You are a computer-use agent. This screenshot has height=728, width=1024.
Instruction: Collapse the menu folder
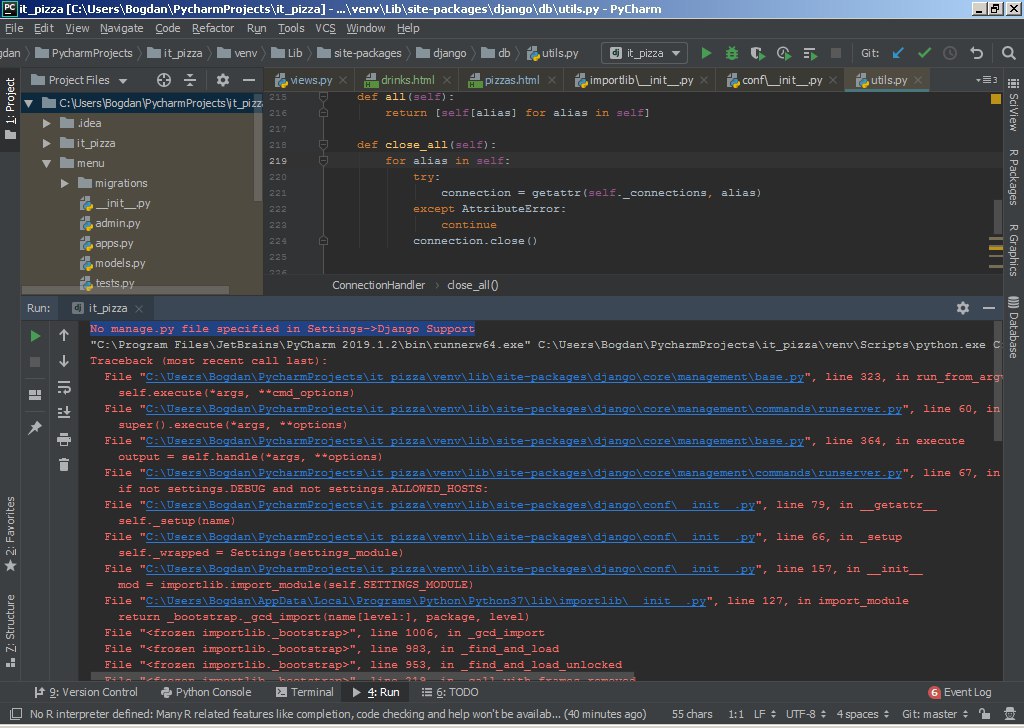[x=46, y=163]
